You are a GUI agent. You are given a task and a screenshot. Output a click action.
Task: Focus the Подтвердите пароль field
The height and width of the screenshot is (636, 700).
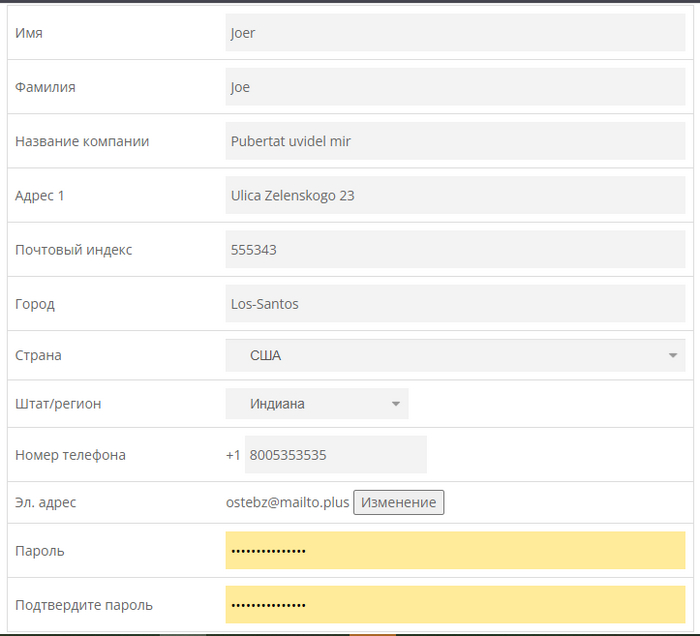[x=455, y=605]
